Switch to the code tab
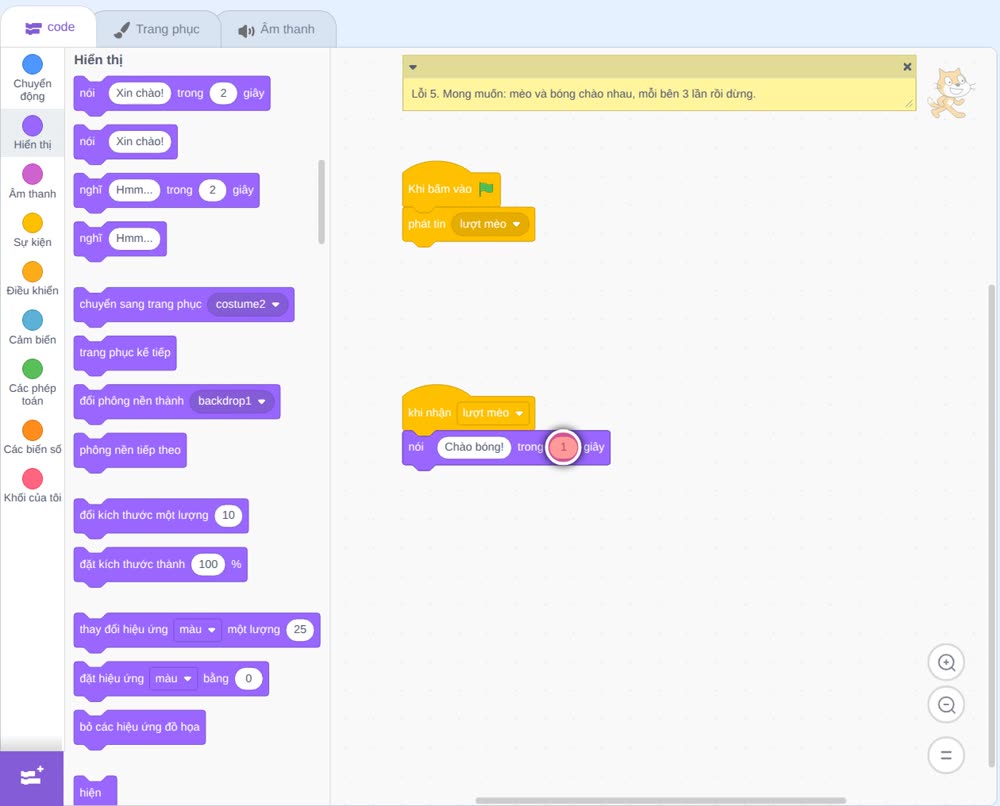 pyautogui.click(x=49, y=27)
